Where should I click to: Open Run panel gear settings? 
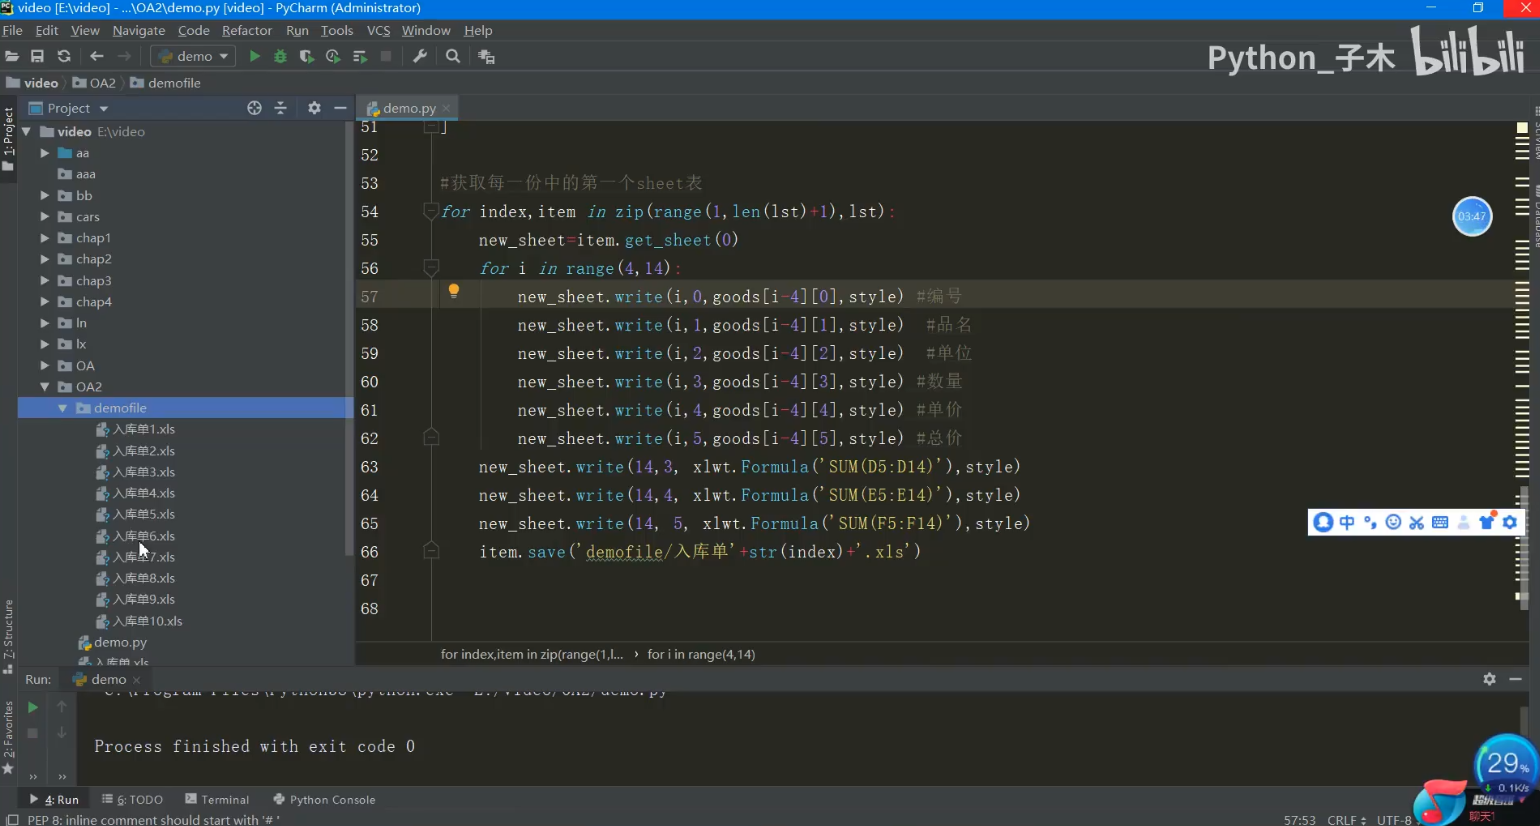[1489, 679]
